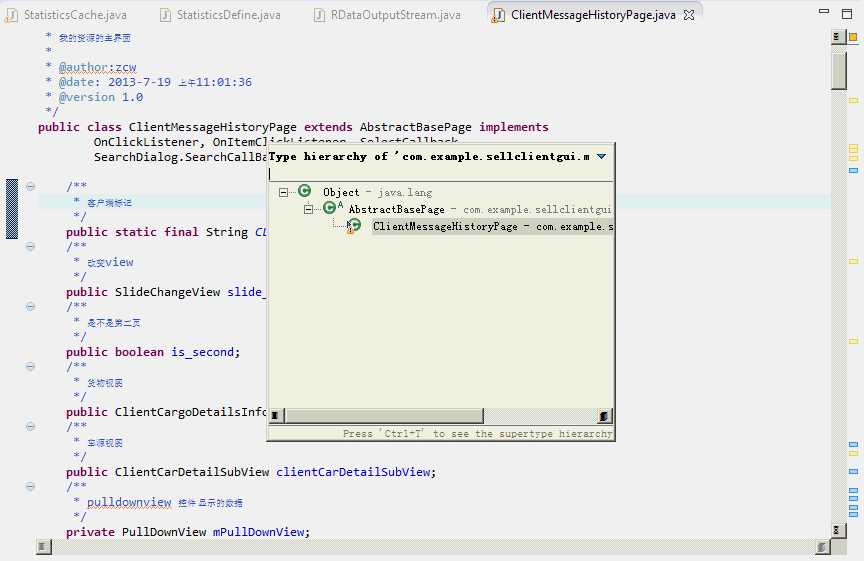Minimize the editor area

pos(824,12)
